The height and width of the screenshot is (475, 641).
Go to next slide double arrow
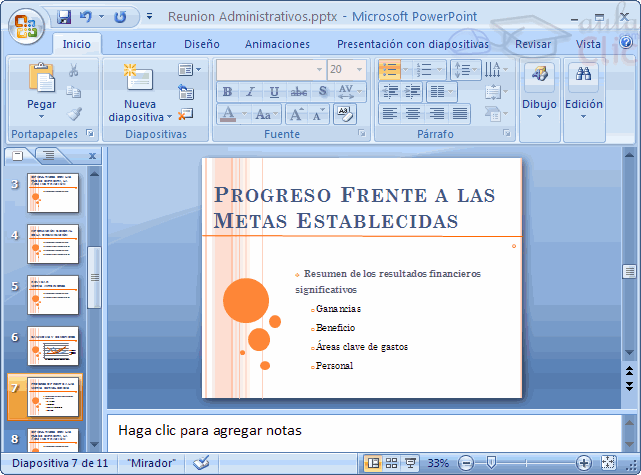(630, 386)
